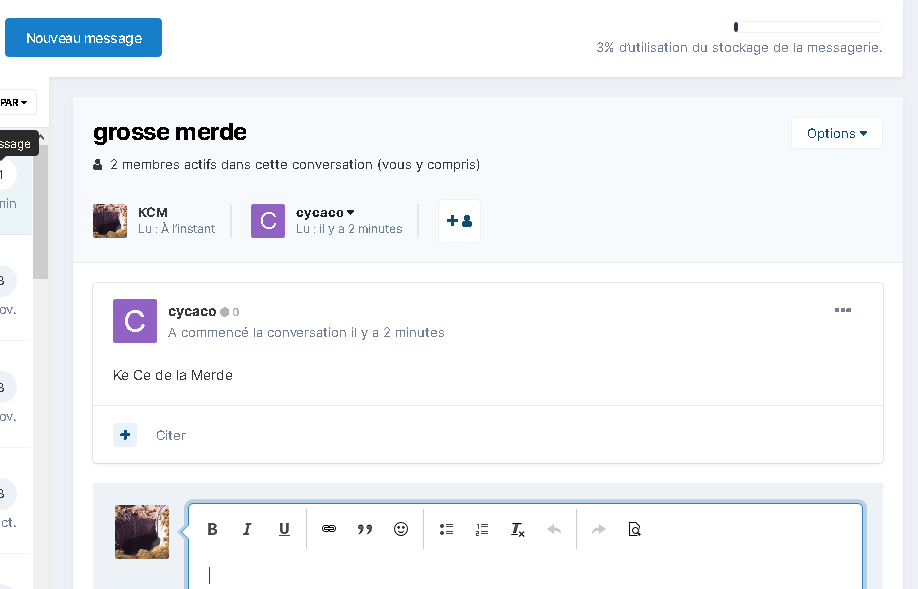918x589 pixels.
Task: Insert a bulleted list
Action: [447, 530]
